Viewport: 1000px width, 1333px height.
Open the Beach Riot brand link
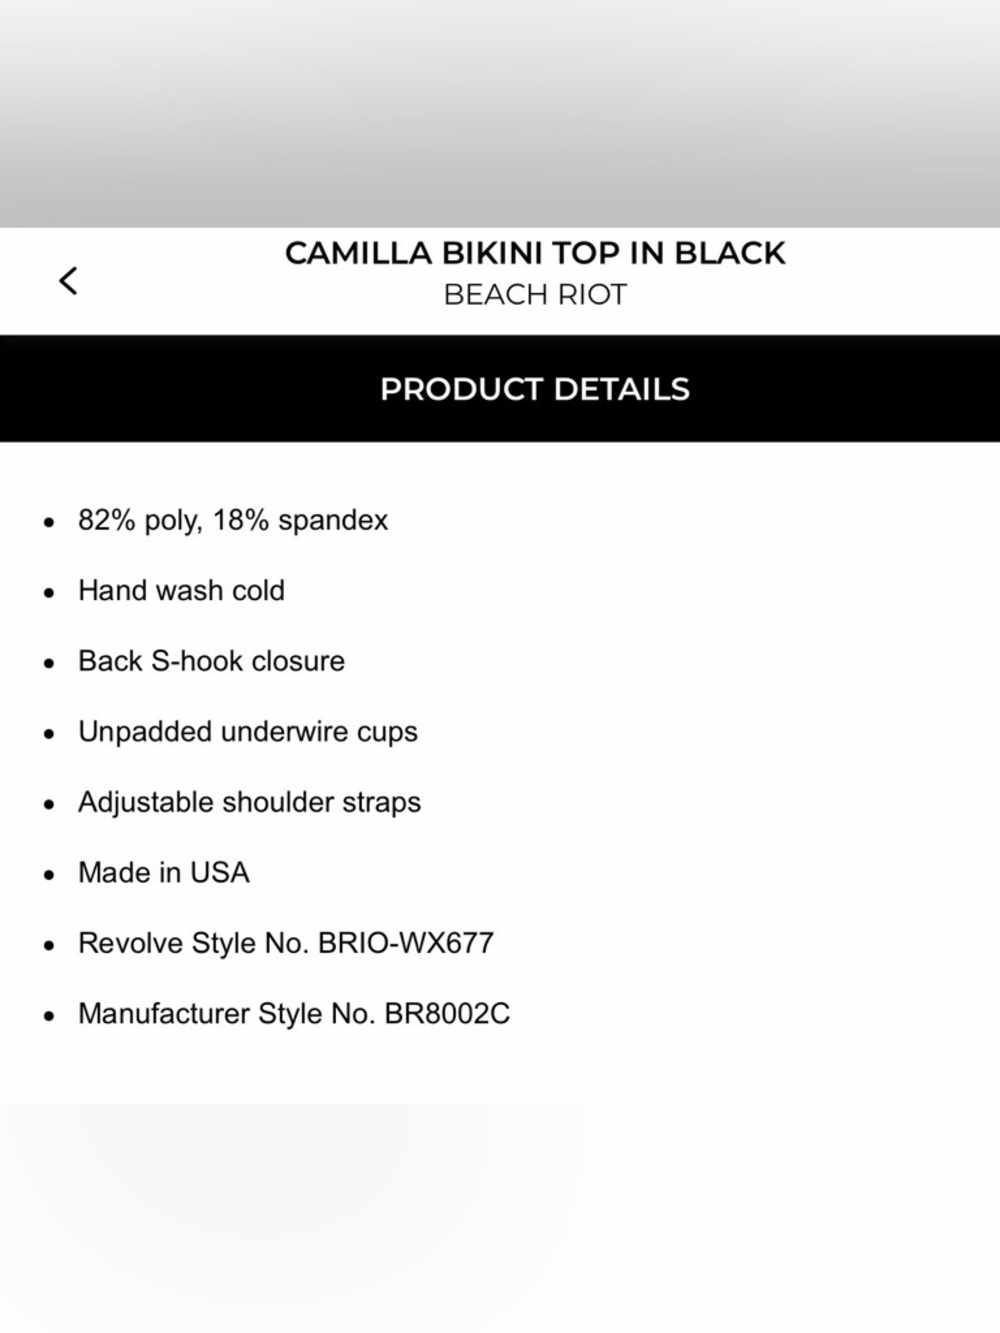535,295
